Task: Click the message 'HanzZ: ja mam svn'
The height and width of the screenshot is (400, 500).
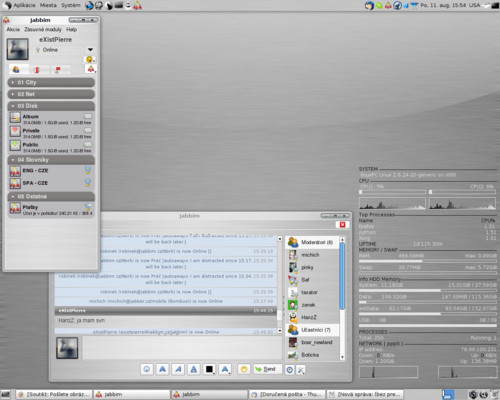Action: (82, 321)
